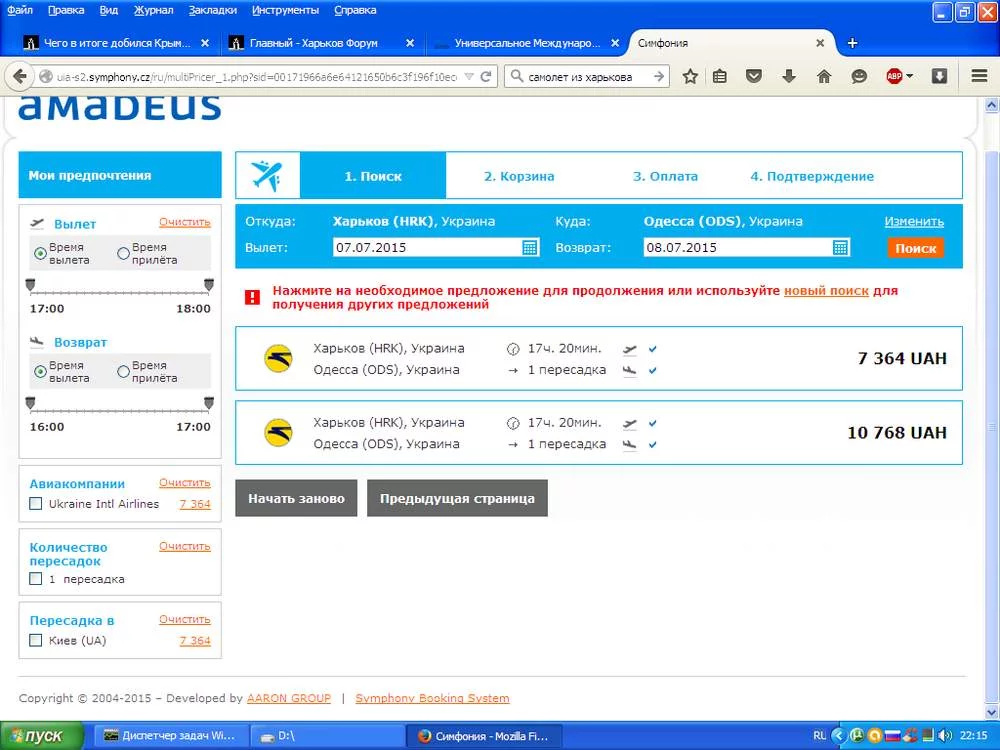
Task: Open AARON GROUP footer link
Action: coord(289,698)
